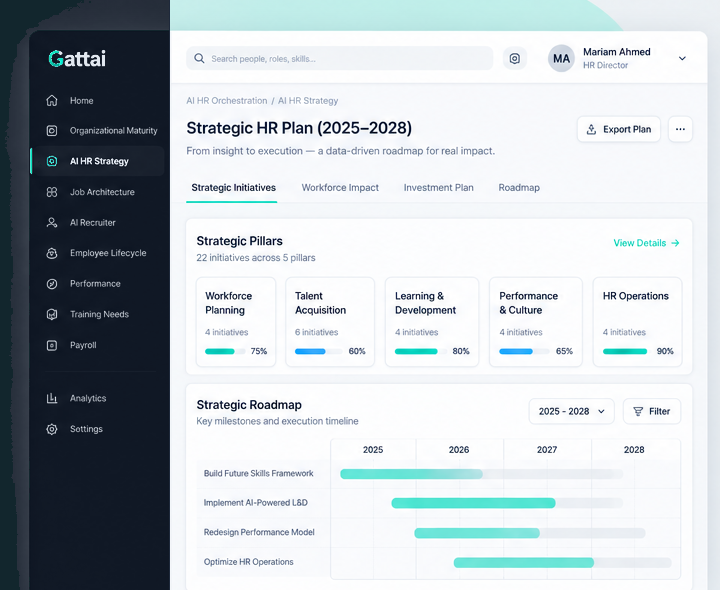Open Training Needs in the sidebar
The height and width of the screenshot is (590, 720).
pyautogui.click(x=98, y=315)
